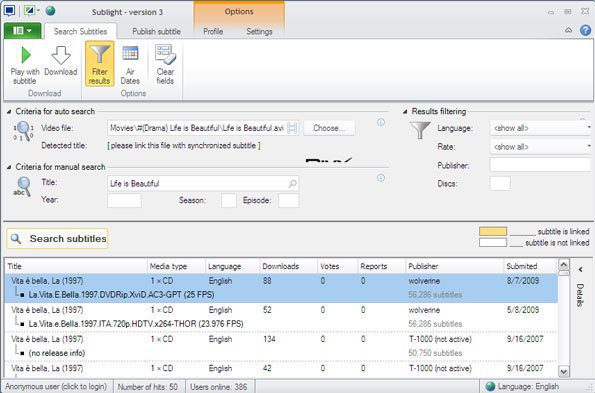The image size is (595, 393).
Task: Click 50,750 subtitles publisher count
Action: click(435, 353)
